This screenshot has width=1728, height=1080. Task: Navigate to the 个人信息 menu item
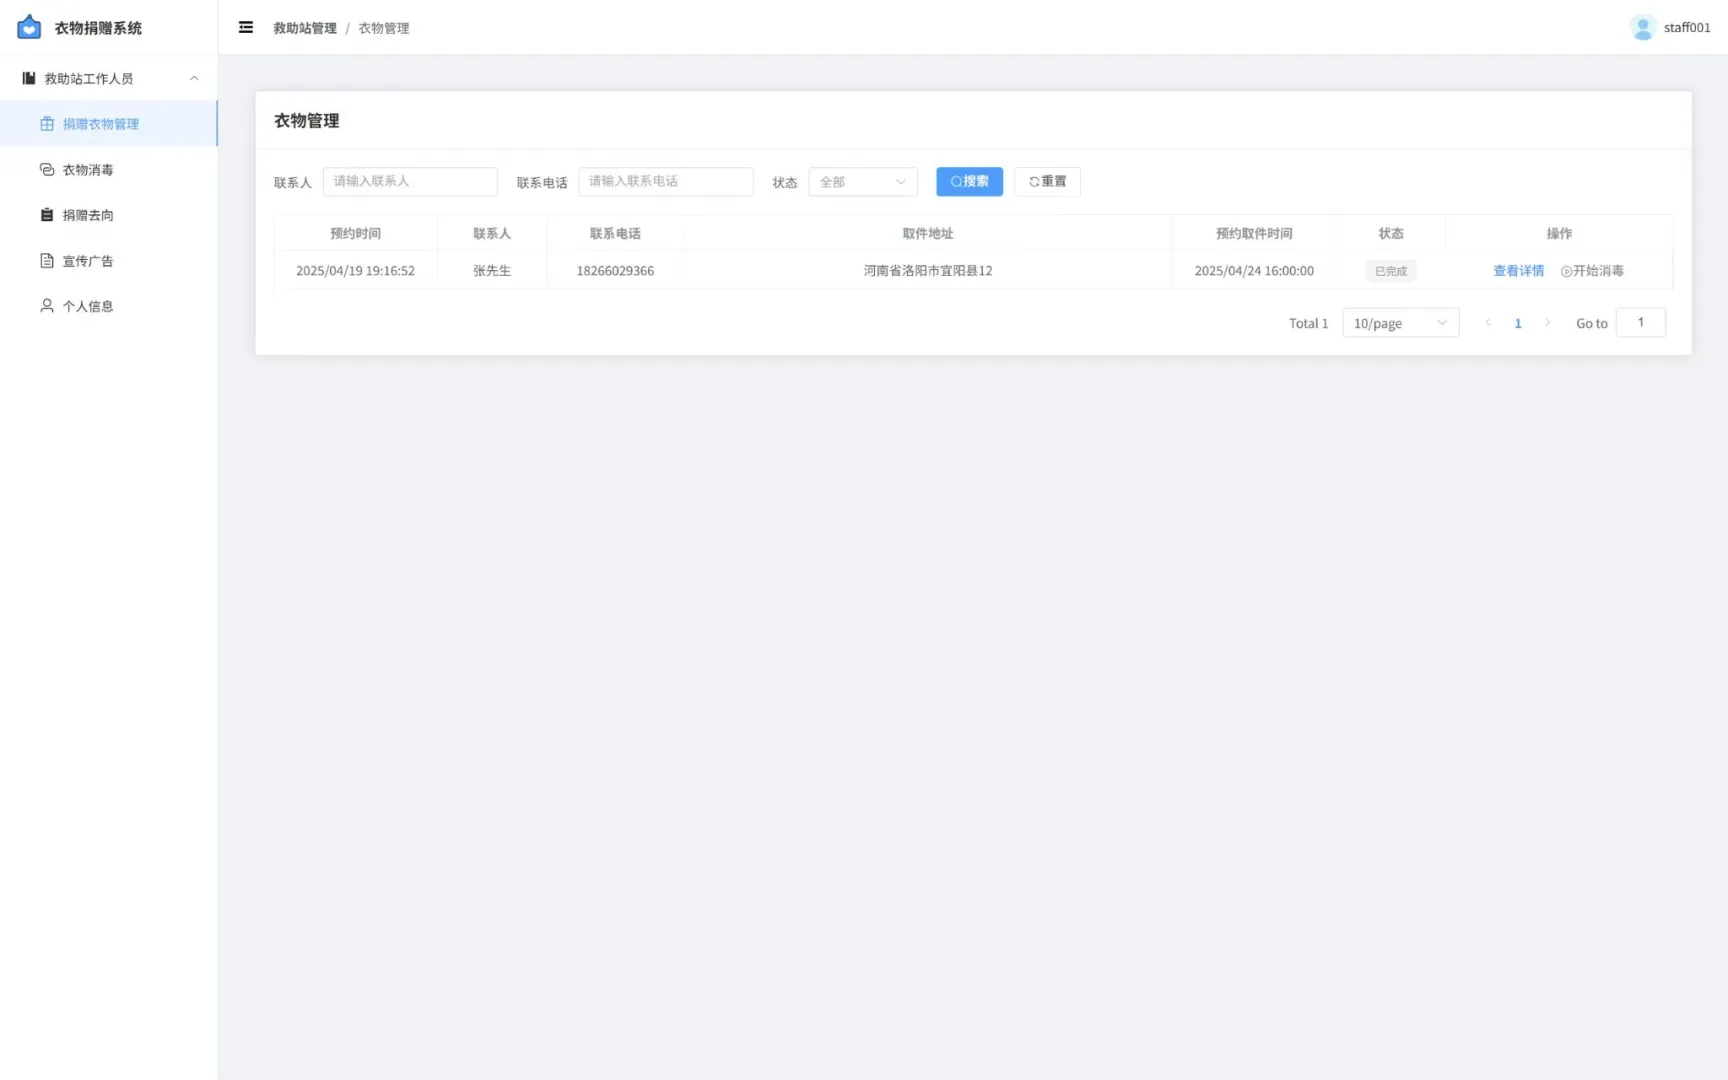click(x=109, y=306)
